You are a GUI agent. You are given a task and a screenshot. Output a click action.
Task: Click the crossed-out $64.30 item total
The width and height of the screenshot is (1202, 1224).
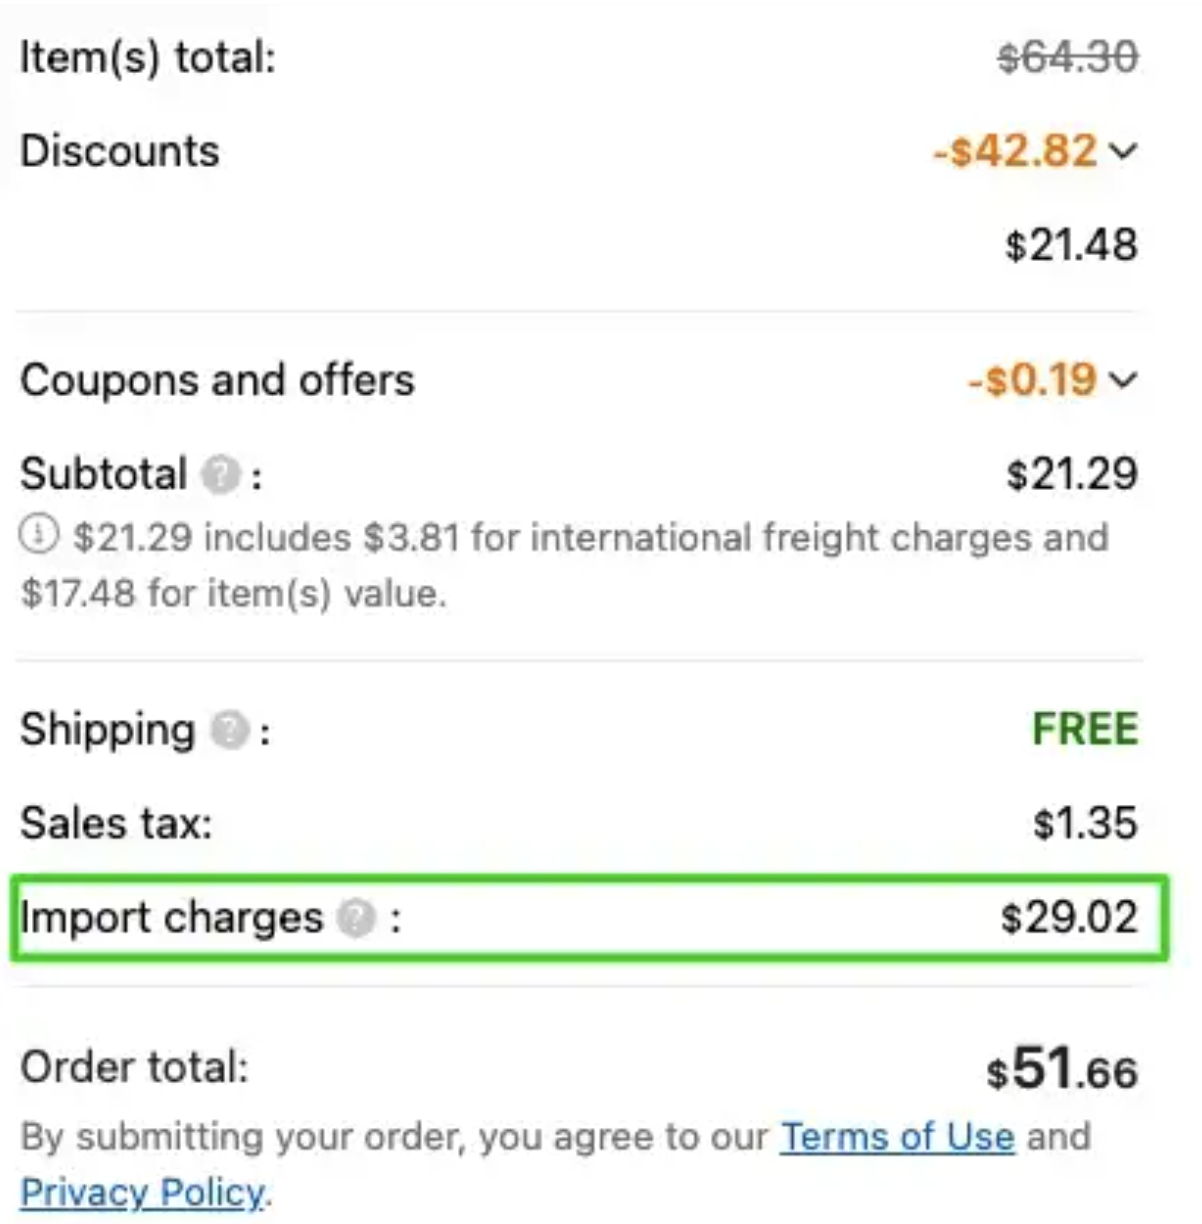1067,57
